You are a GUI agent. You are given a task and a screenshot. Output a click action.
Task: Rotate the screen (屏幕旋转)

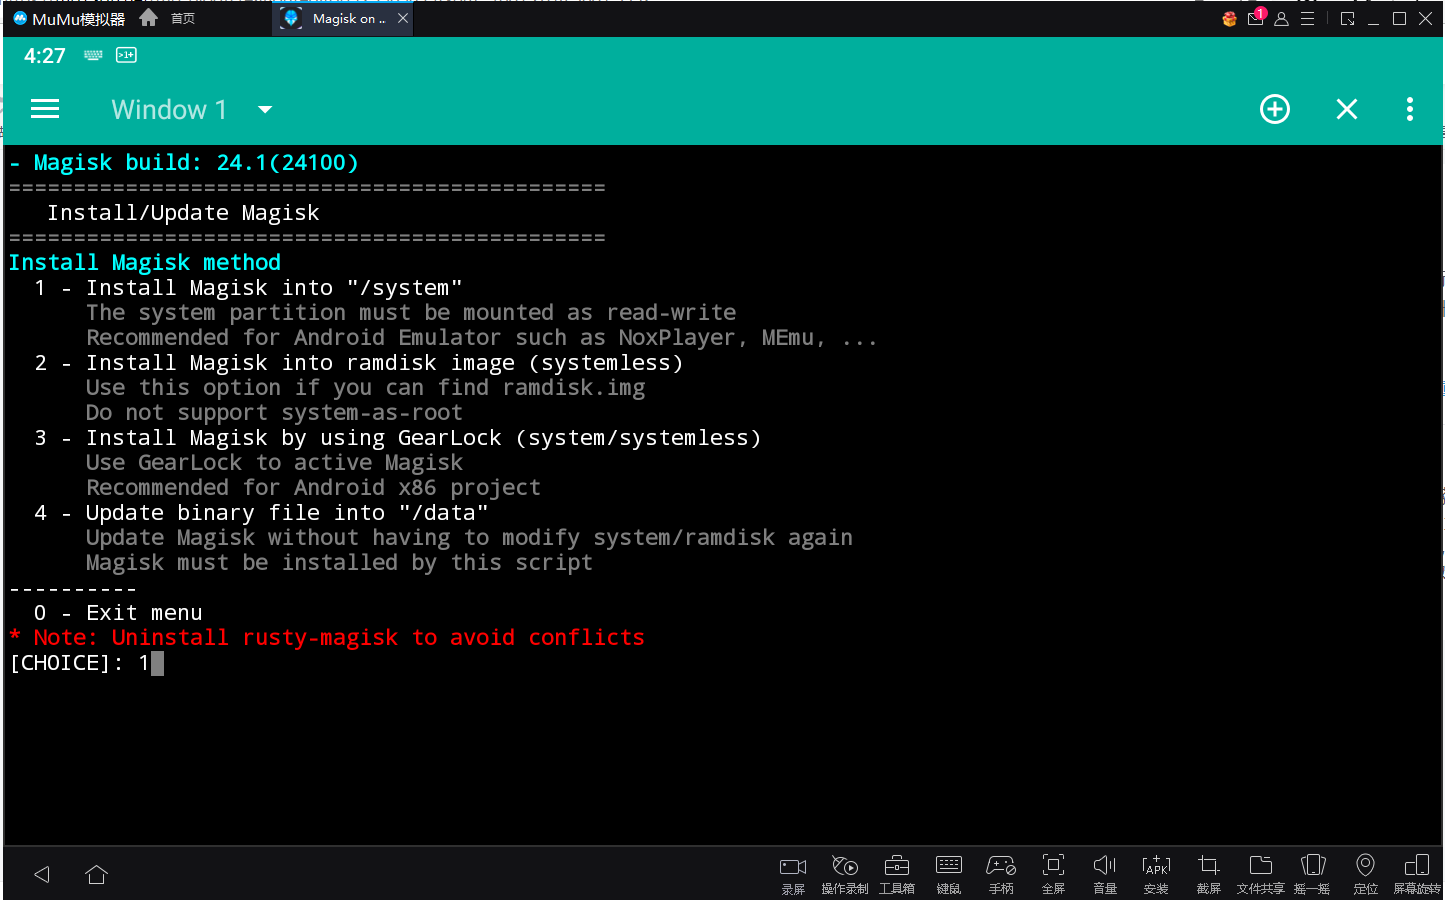(1417, 874)
